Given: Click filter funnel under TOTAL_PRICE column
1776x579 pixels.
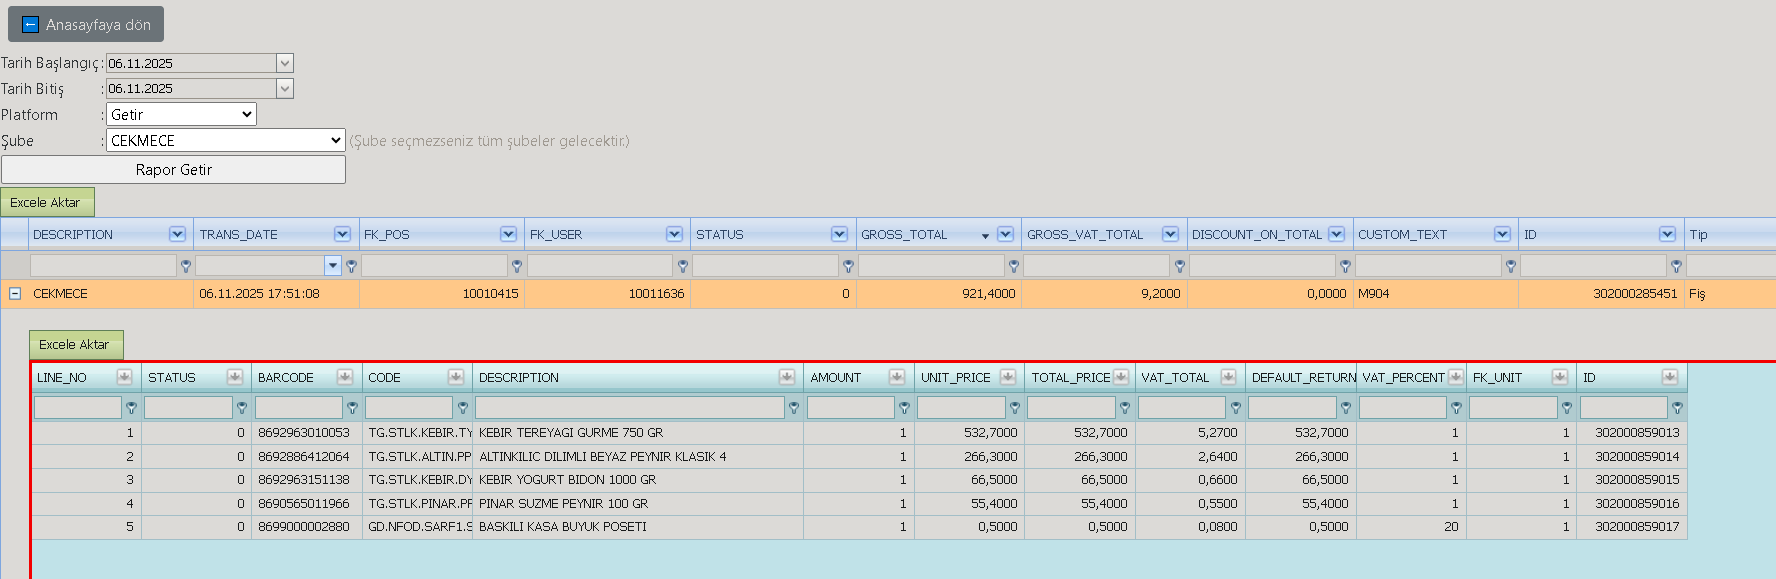Looking at the screenshot, I should 1125,408.
